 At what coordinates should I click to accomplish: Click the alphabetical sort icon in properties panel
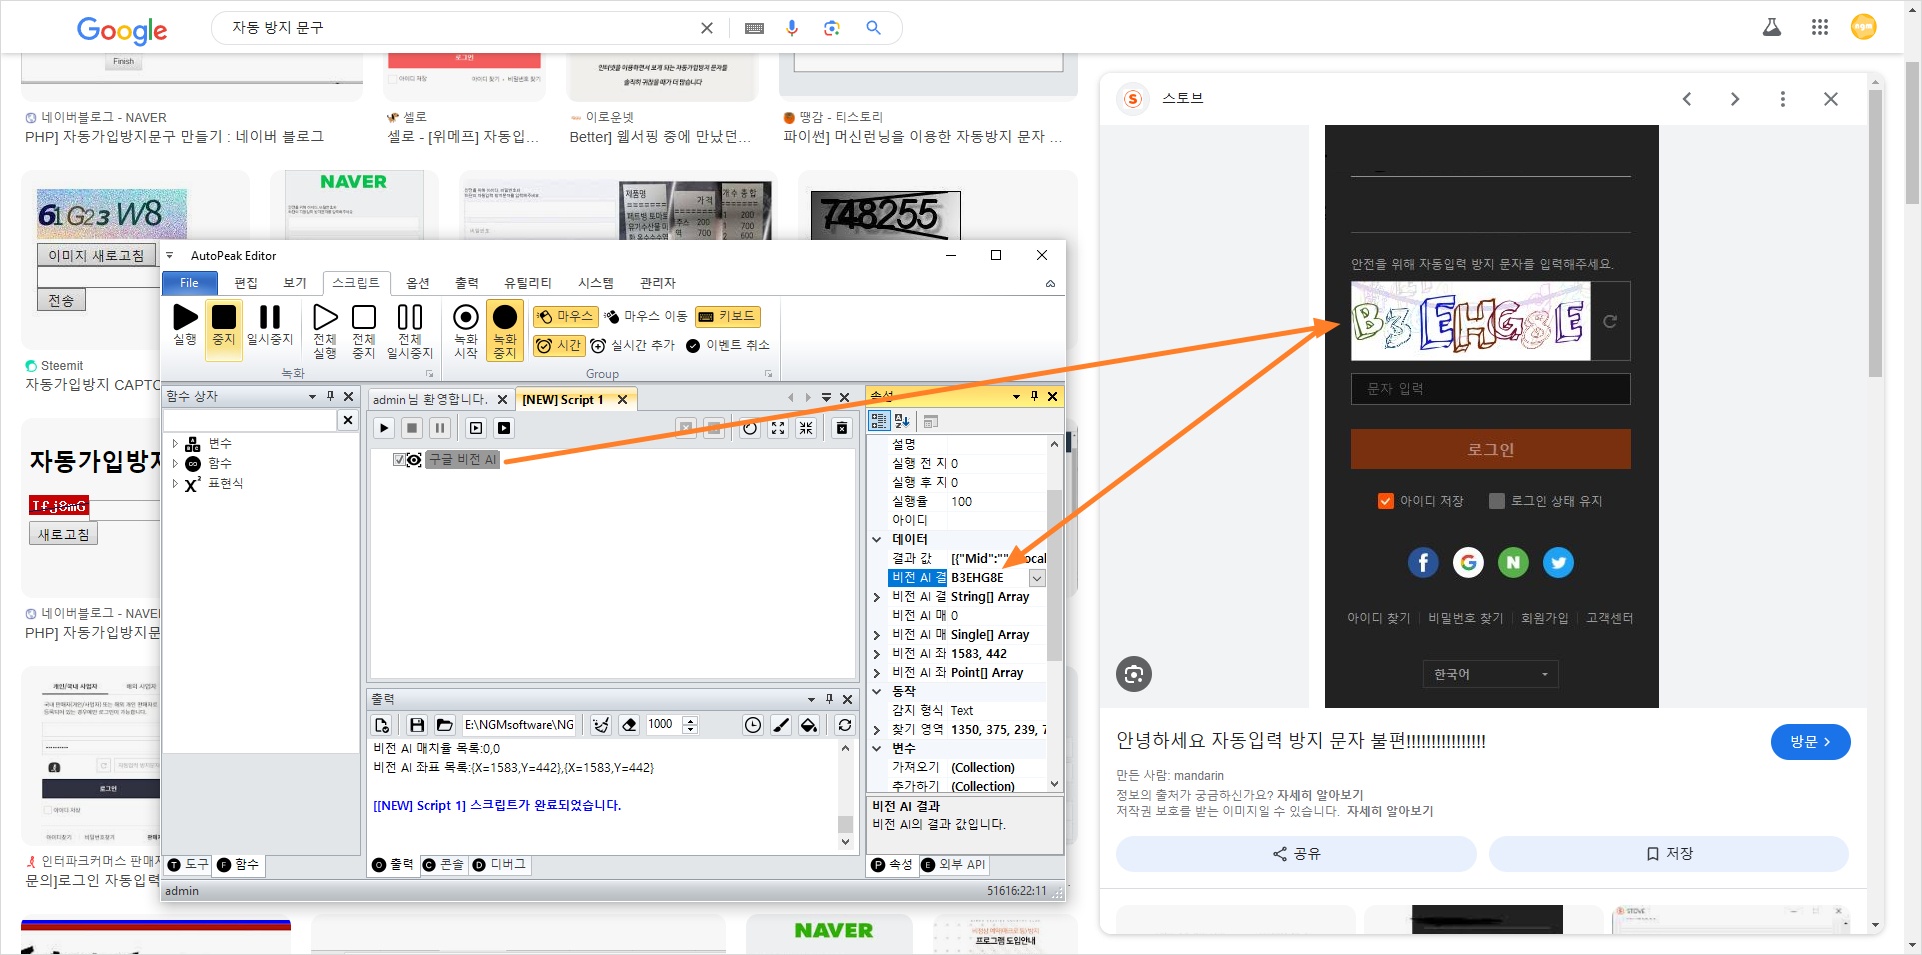(x=902, y=421)
